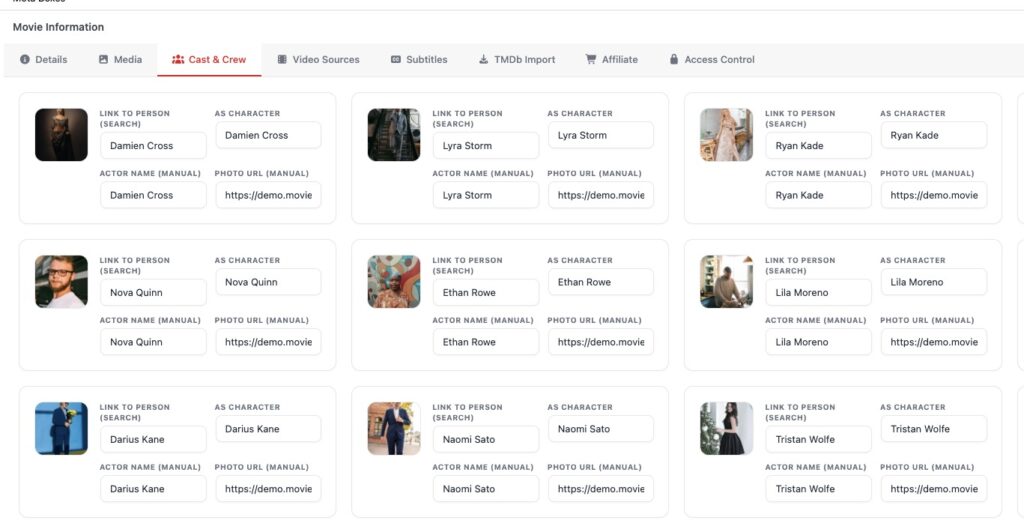The width and height of the screenshot is (1024, 526).
Task: Focus As Character field for Darius Kane
Action: click(x=268, y=429)
